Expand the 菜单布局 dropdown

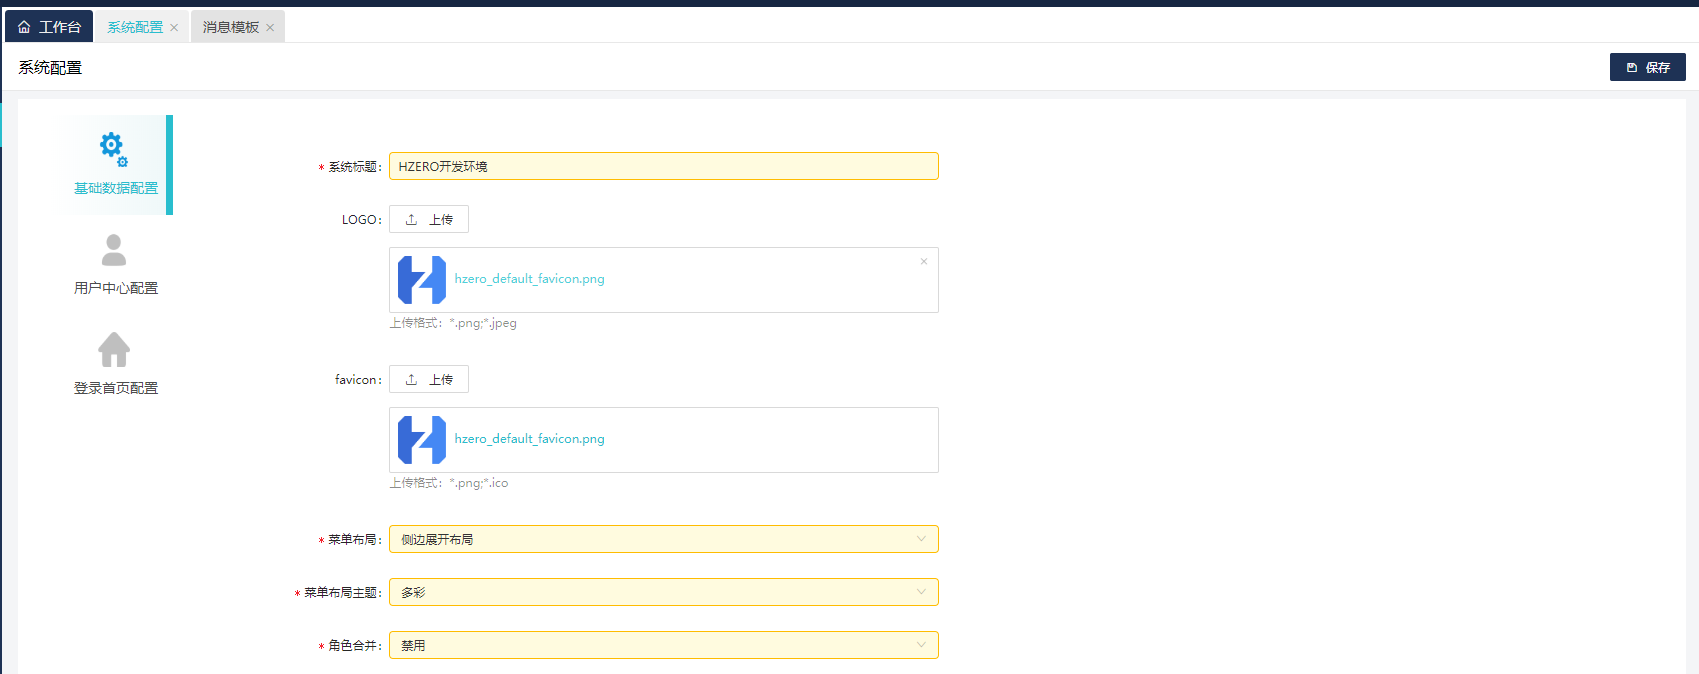[x=663, y=539]
